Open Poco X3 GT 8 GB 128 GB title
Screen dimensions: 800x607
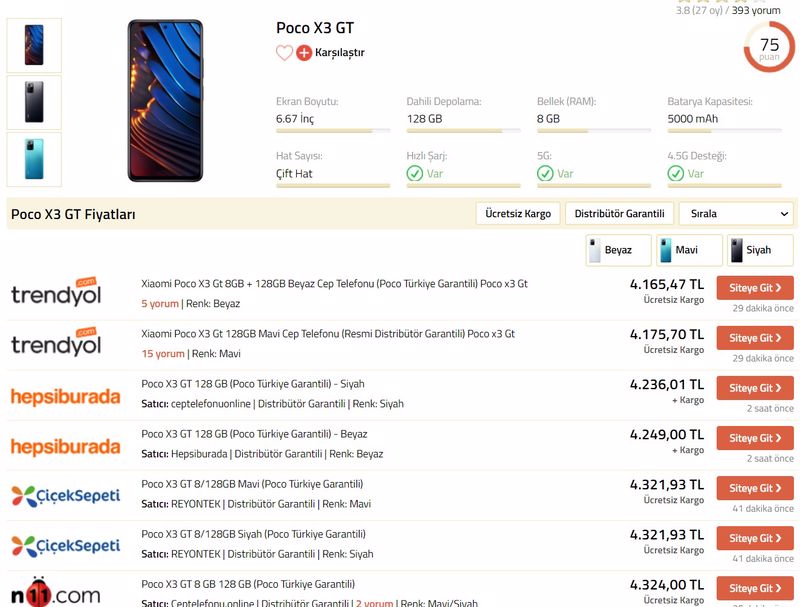[x=248, y=584]
